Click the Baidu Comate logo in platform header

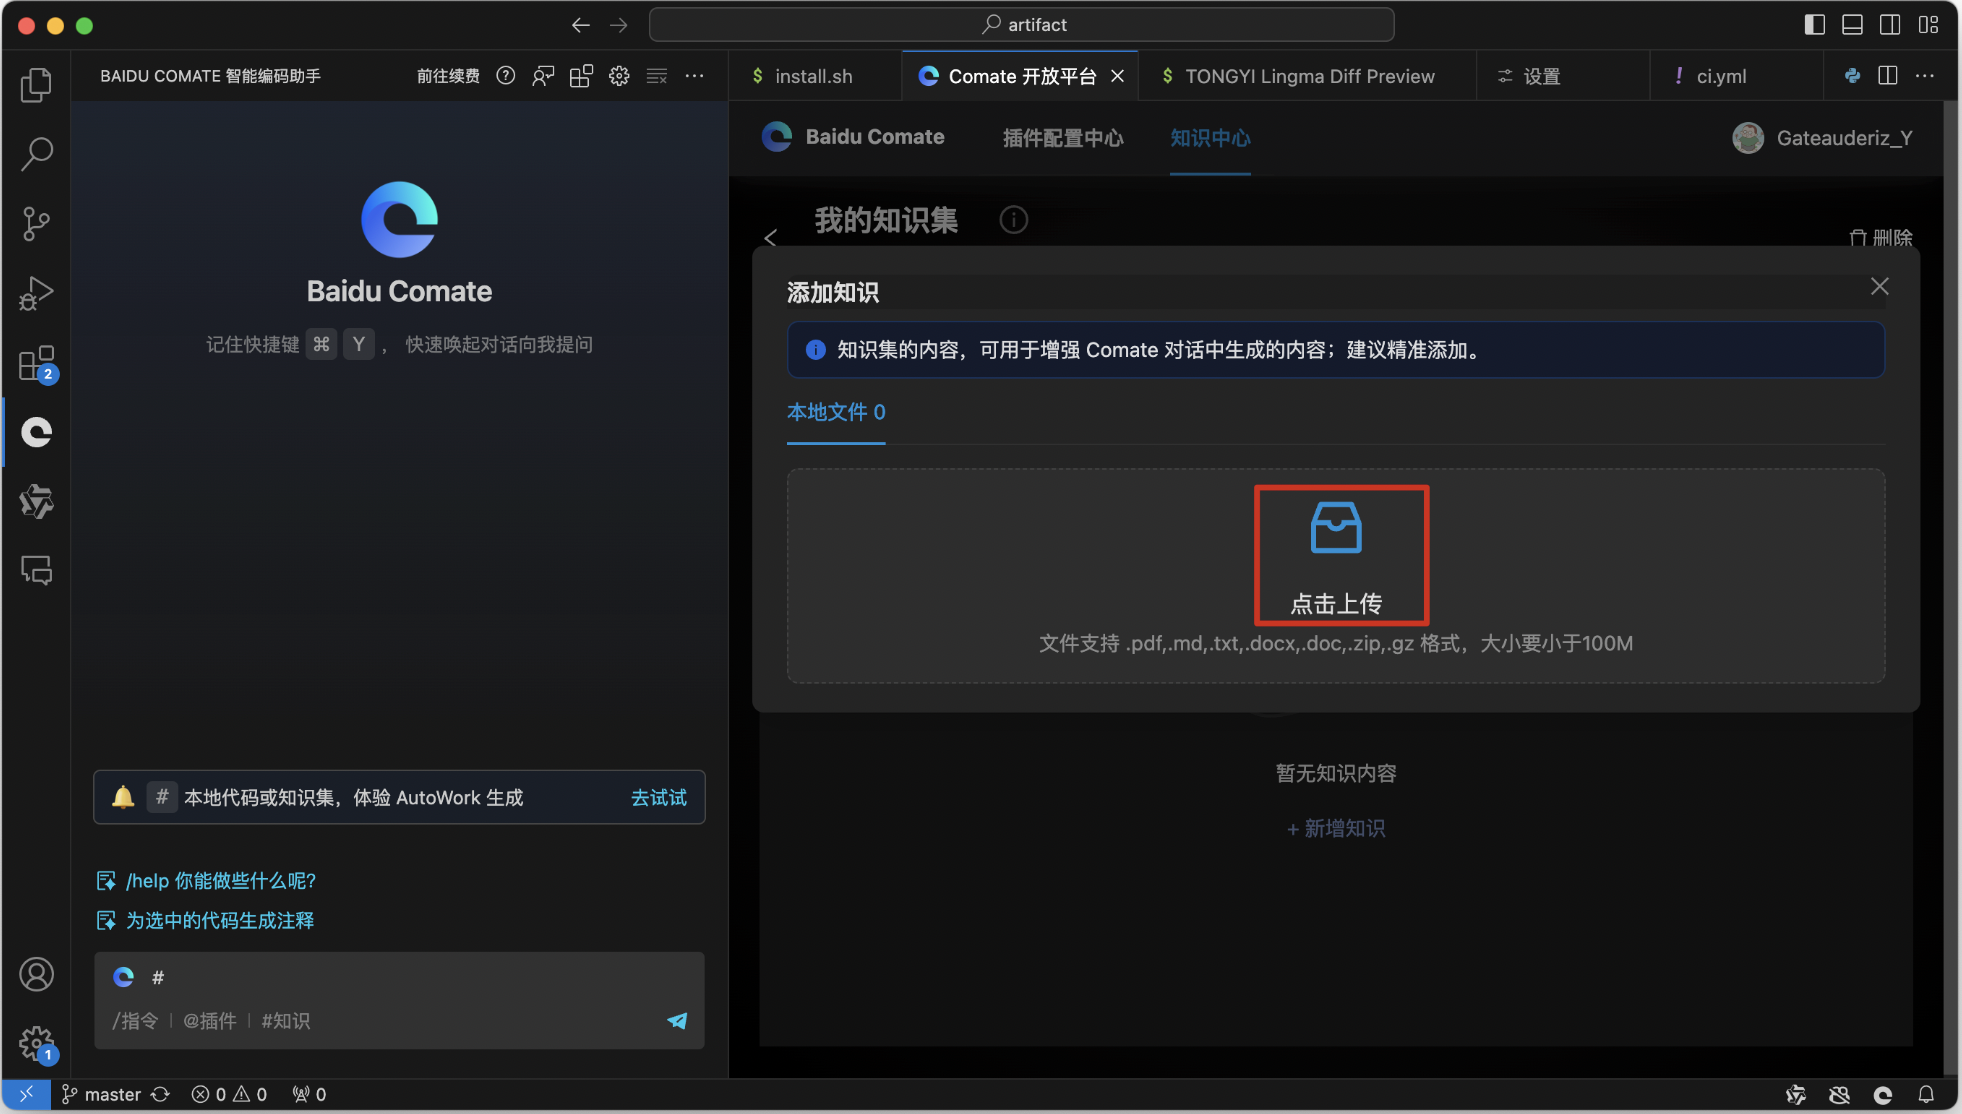click(x=853, y=137)
